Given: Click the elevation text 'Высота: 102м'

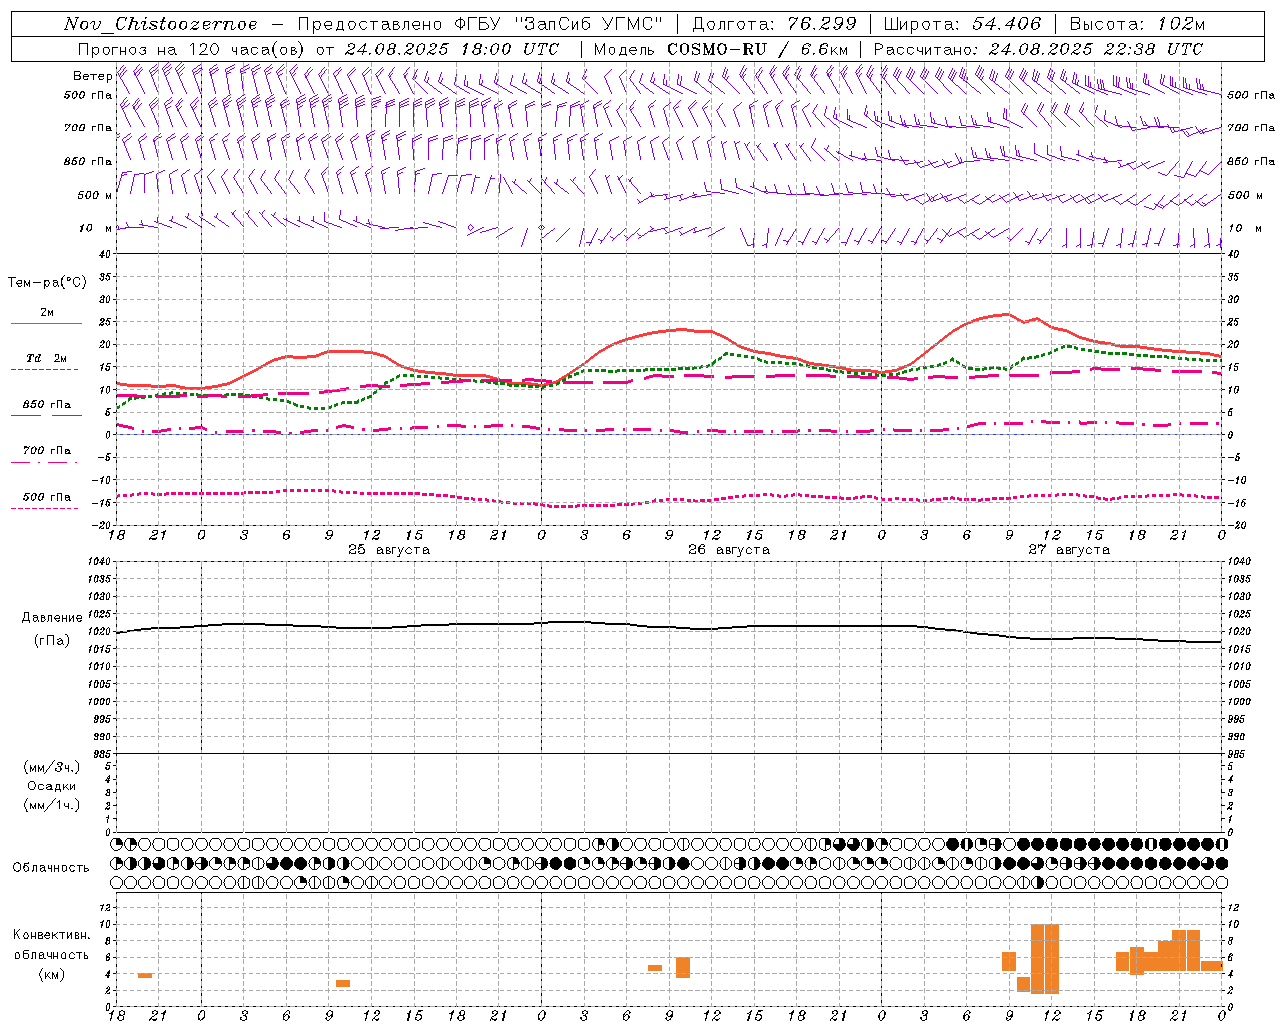Looking at the screenshot, I should click(1137, 24).
